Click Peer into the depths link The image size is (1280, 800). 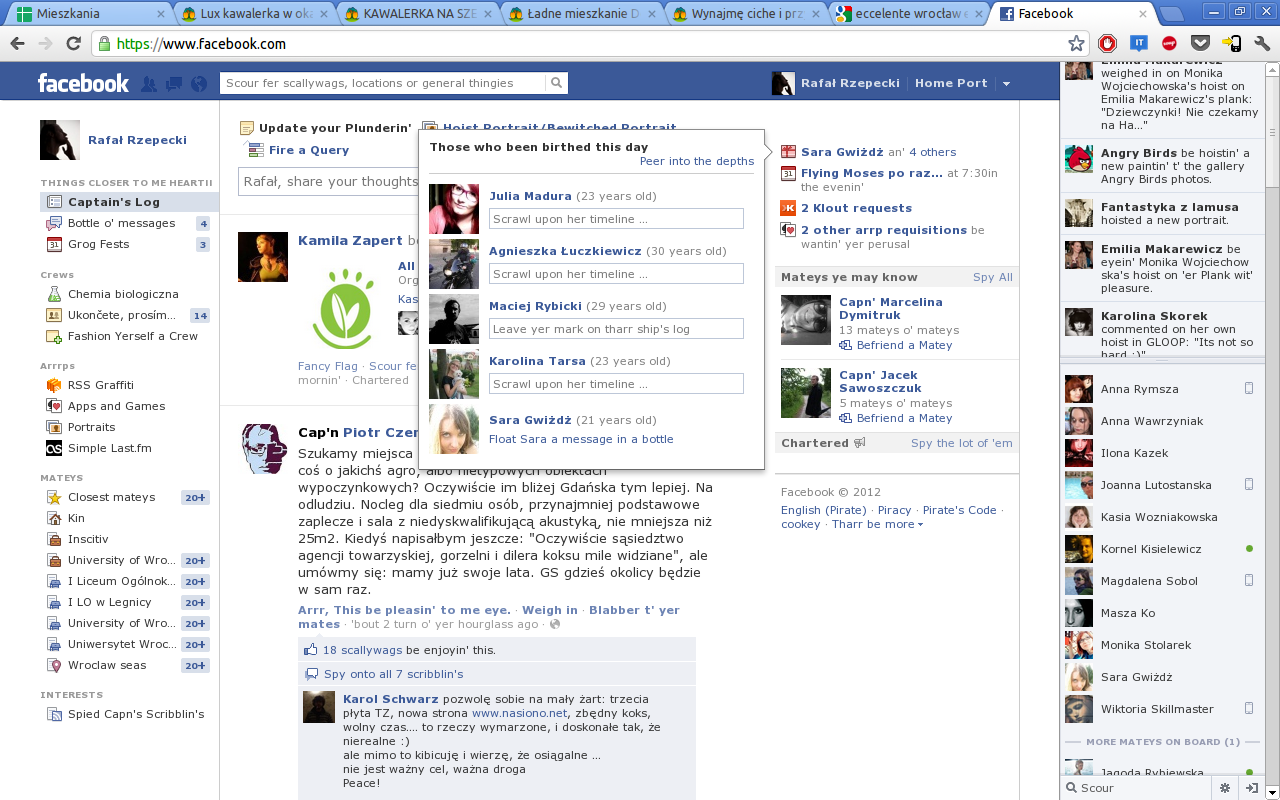point(697,161)
